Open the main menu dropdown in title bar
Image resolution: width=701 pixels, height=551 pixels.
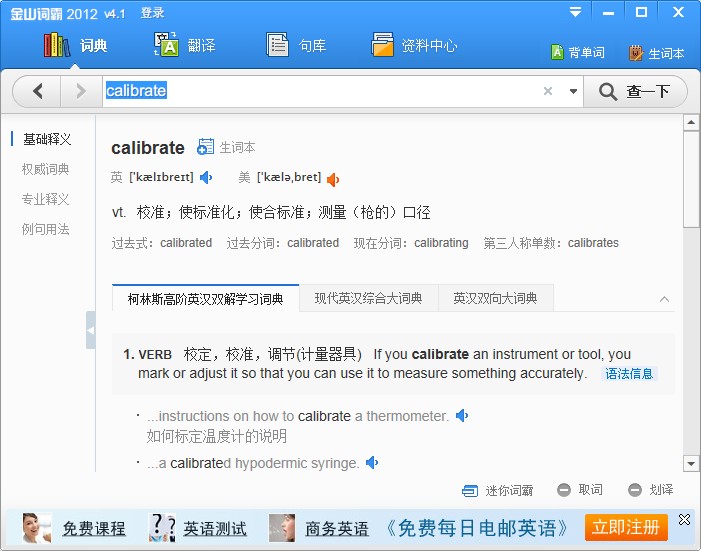tap(575, 12)
